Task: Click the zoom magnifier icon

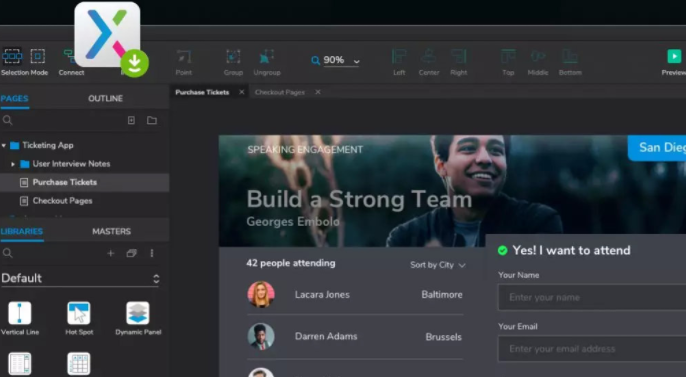Action: coord(315,60)
